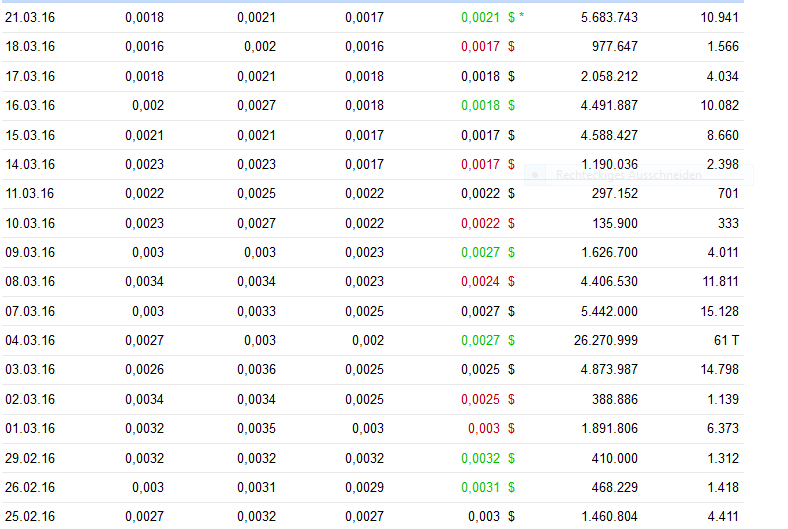Select green closing price 0,0032 $
Viewport: 788px width, 529px height.
click(x=488, y=458)
